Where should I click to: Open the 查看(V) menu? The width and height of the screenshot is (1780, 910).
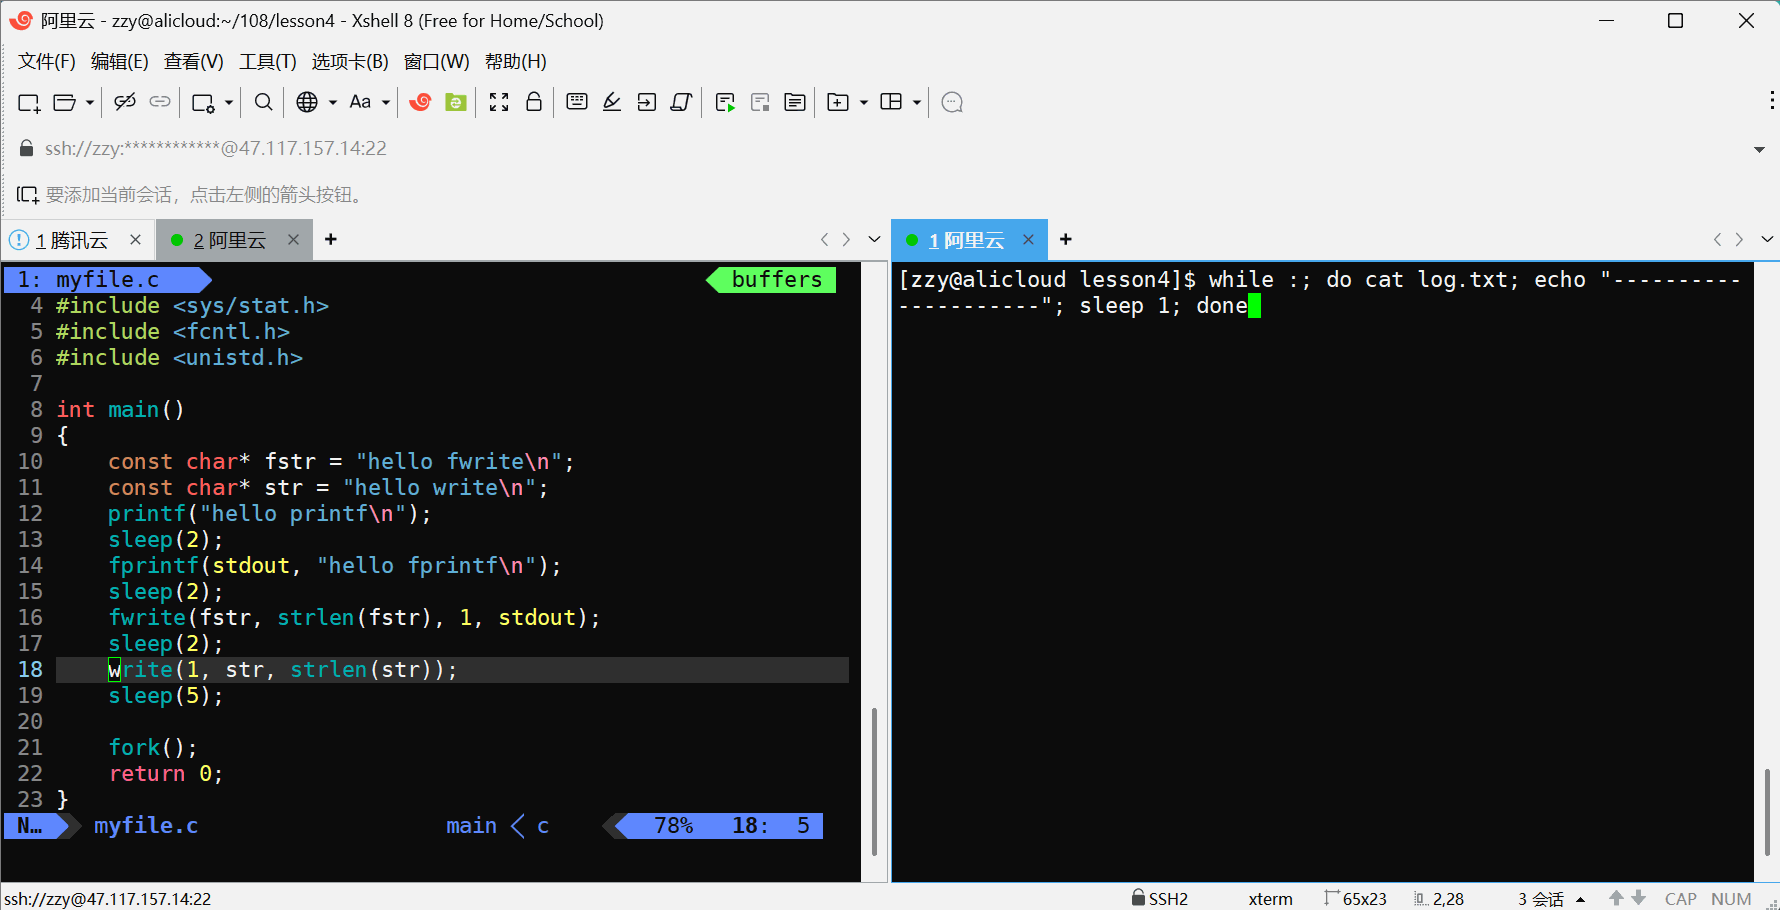coord(194,62)
